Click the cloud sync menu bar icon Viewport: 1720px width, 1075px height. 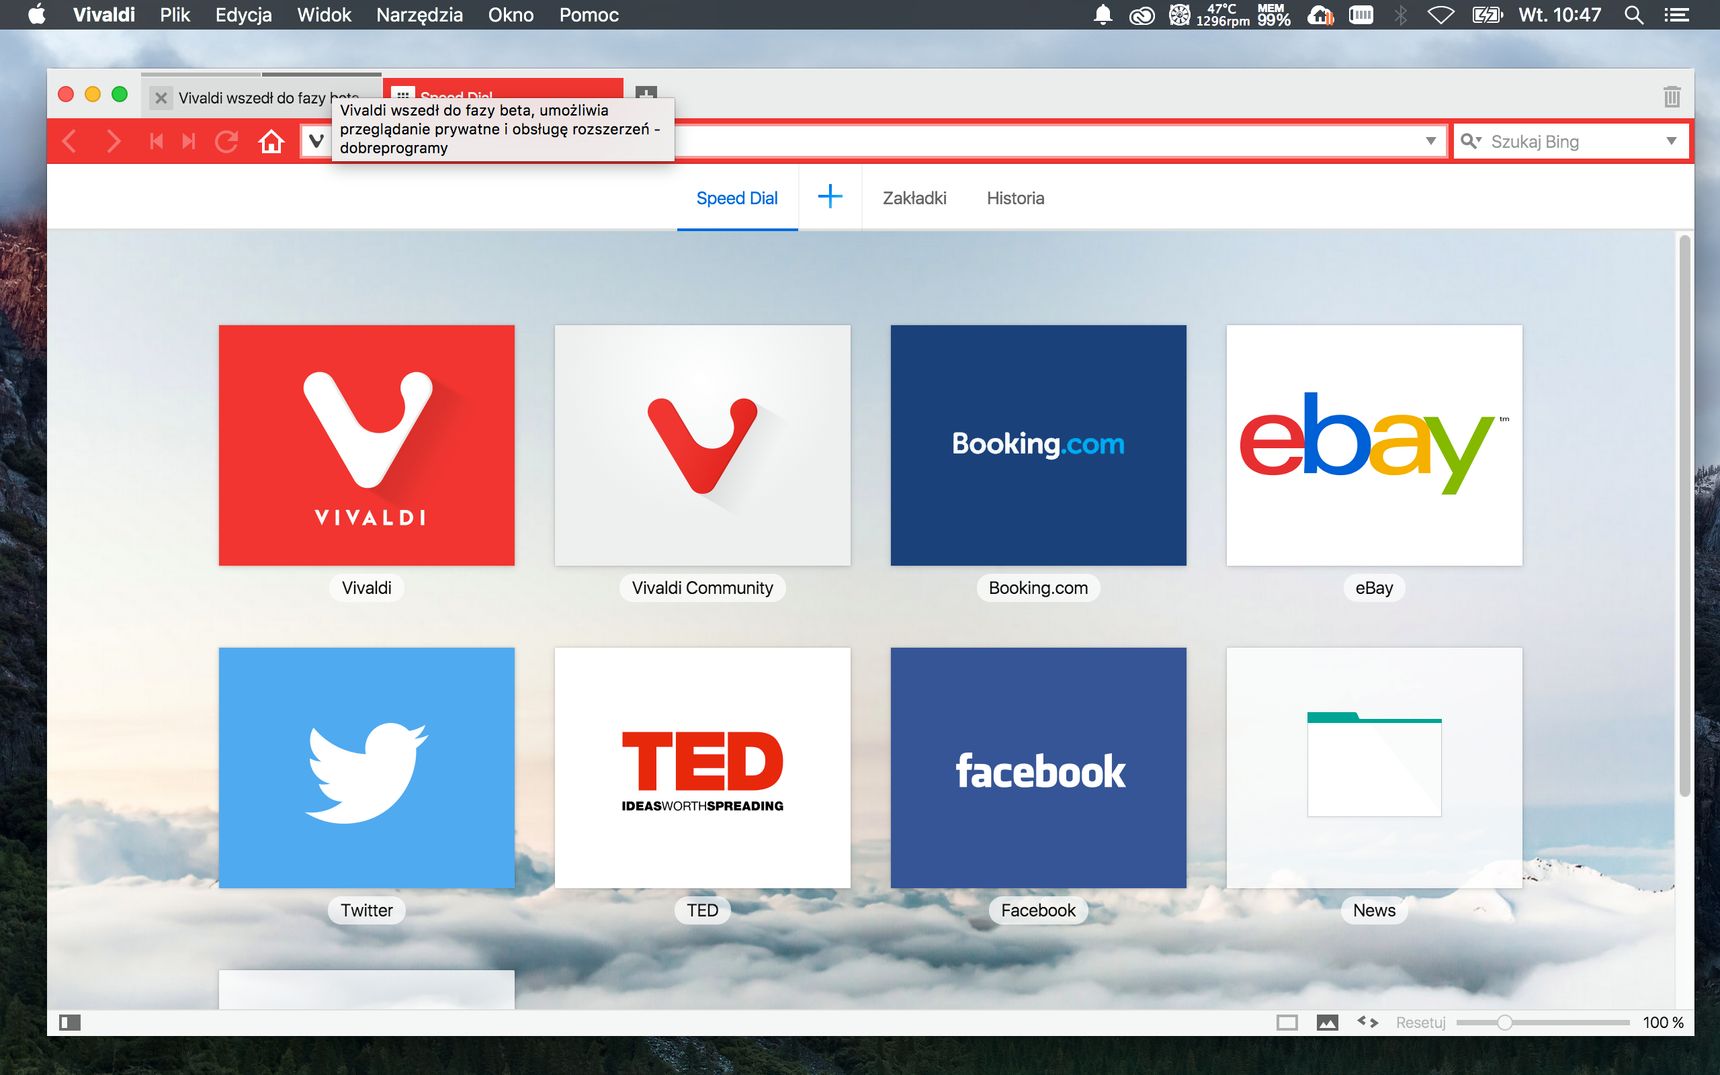click(x=1321, y=15)
